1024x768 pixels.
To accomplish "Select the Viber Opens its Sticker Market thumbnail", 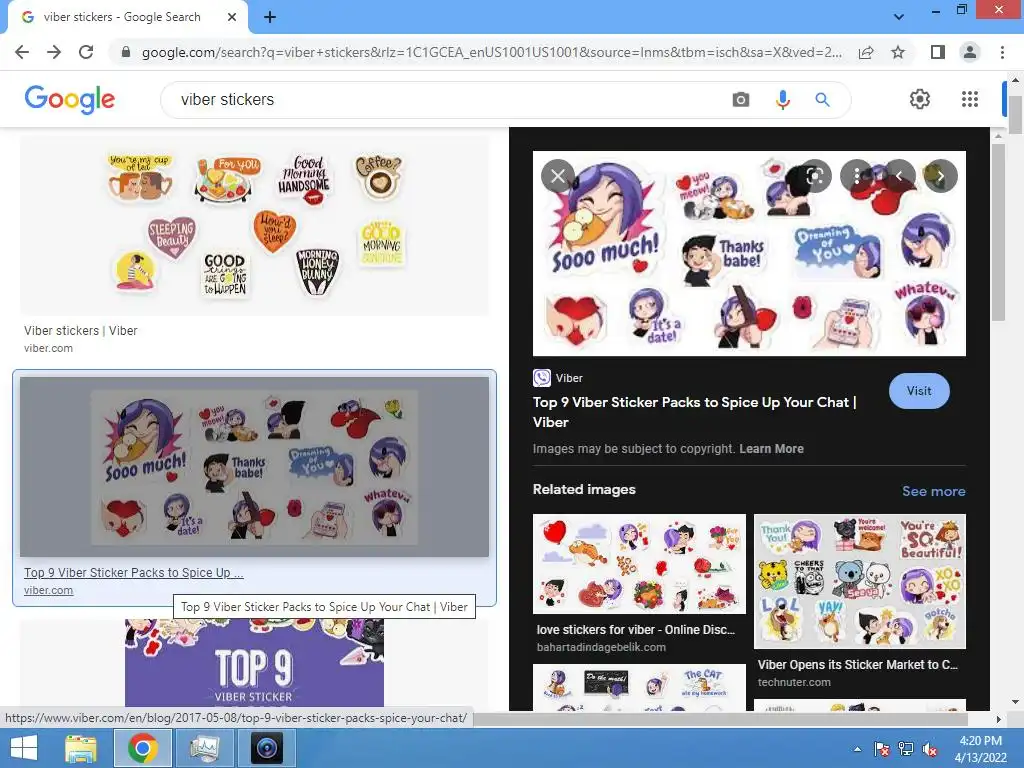I will tap(859, 581).
